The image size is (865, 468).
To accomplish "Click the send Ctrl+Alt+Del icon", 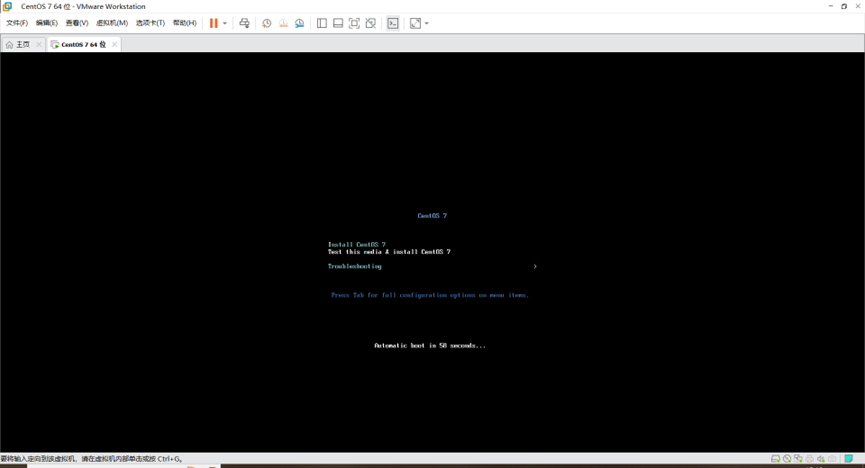I will pyautogui.click(x=244, y=23).
